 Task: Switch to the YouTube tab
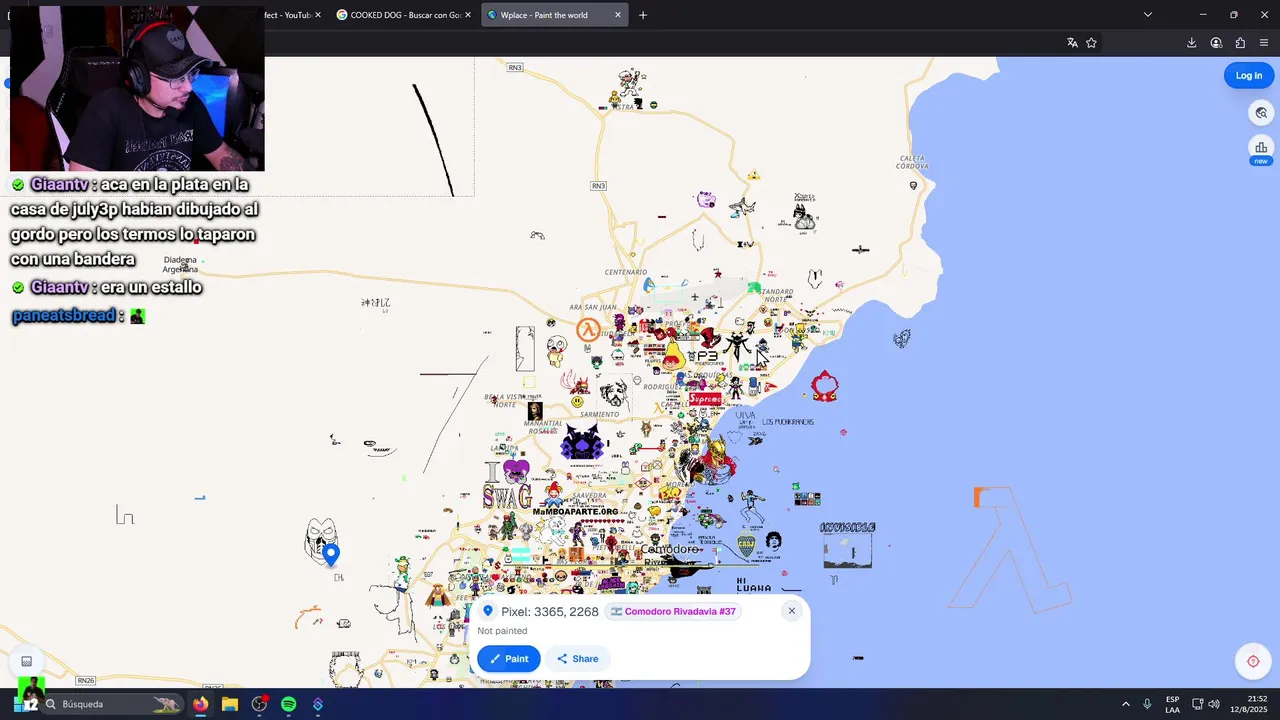288,15
